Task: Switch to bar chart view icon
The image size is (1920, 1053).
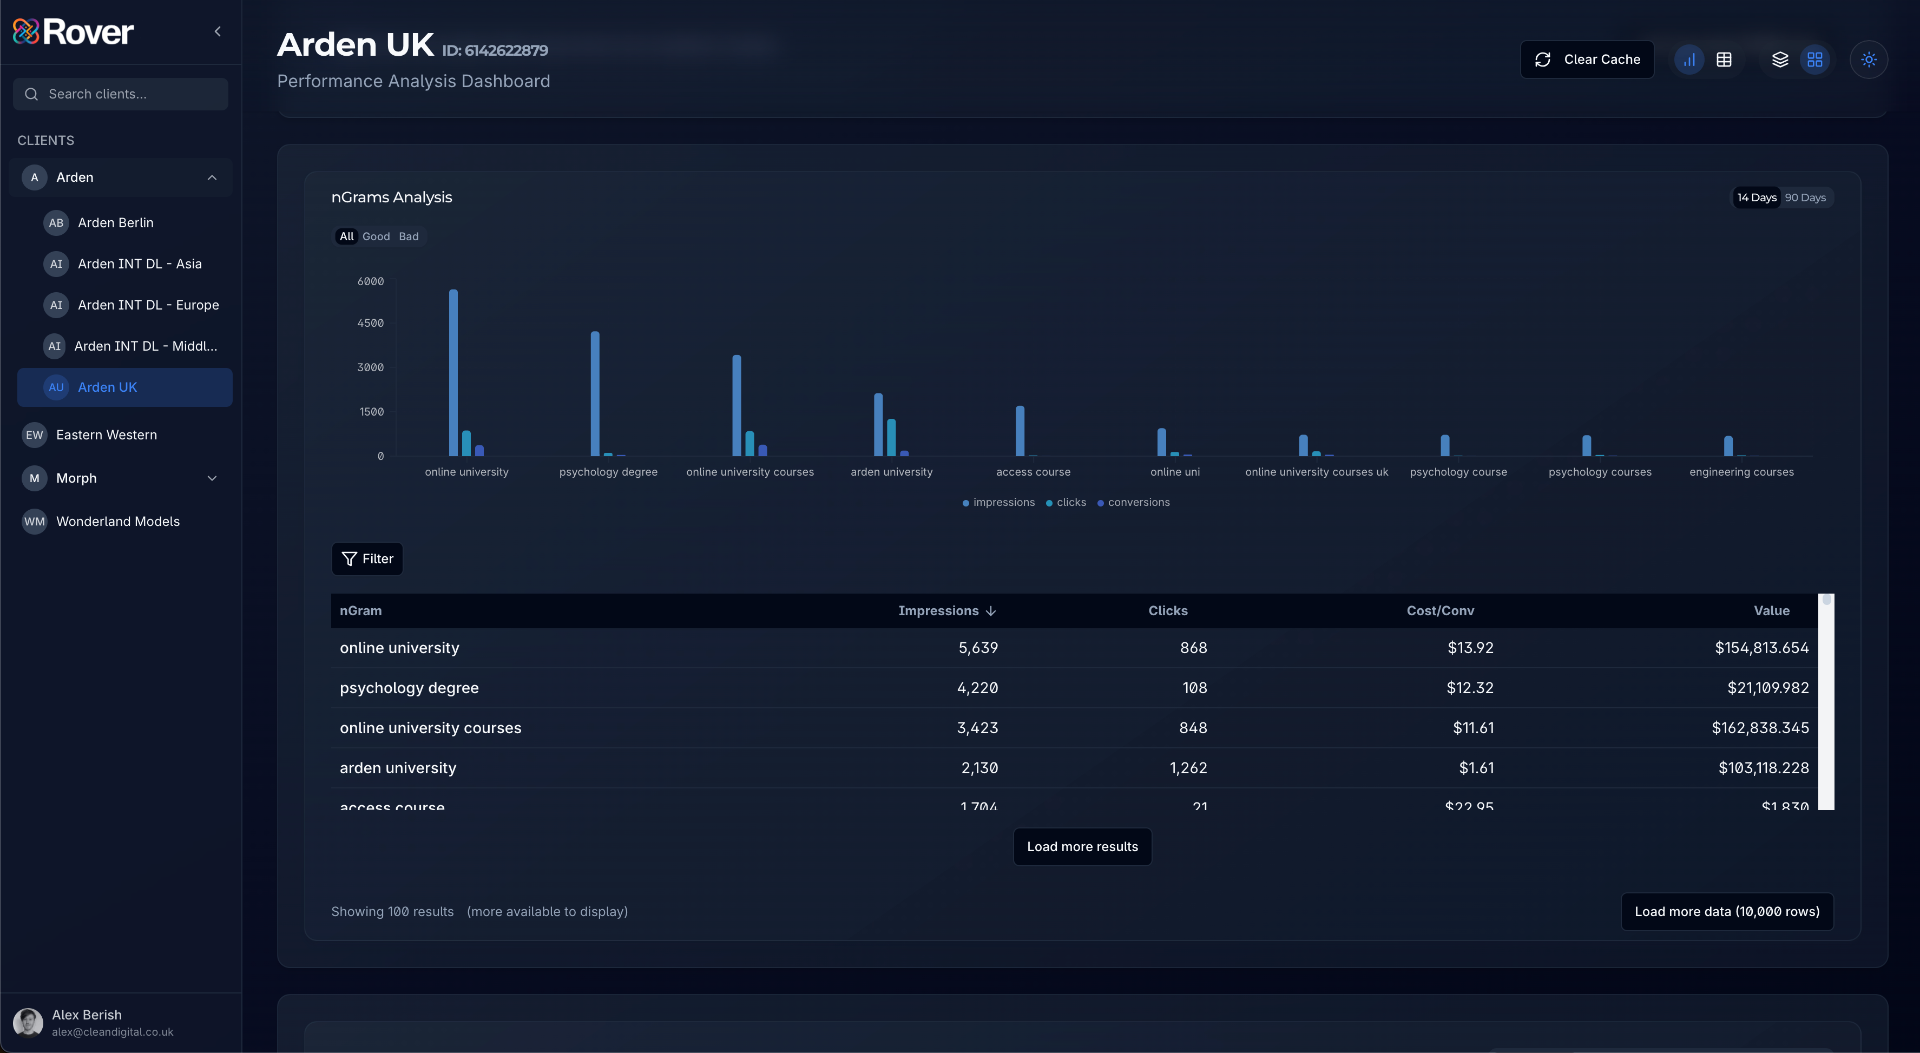Action: (1689, 60)
